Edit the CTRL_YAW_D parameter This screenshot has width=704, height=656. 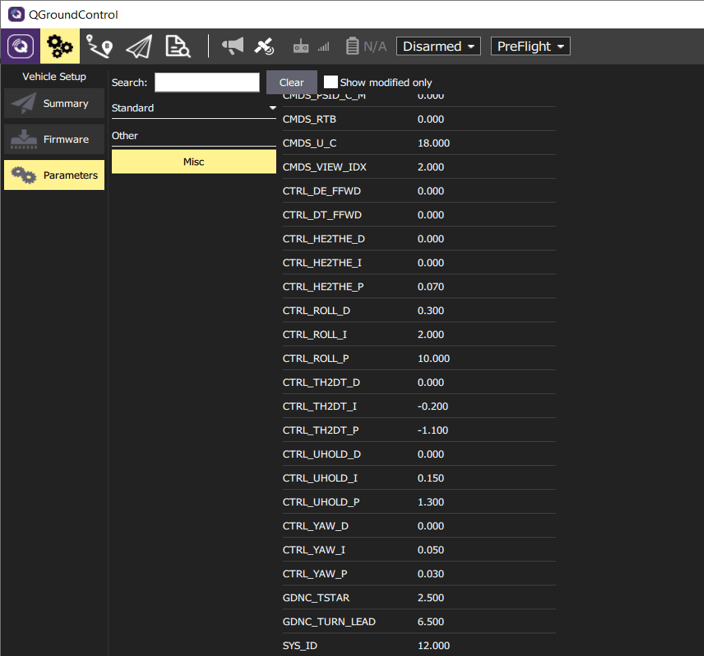pyautogui.click(x=419, y=526)
